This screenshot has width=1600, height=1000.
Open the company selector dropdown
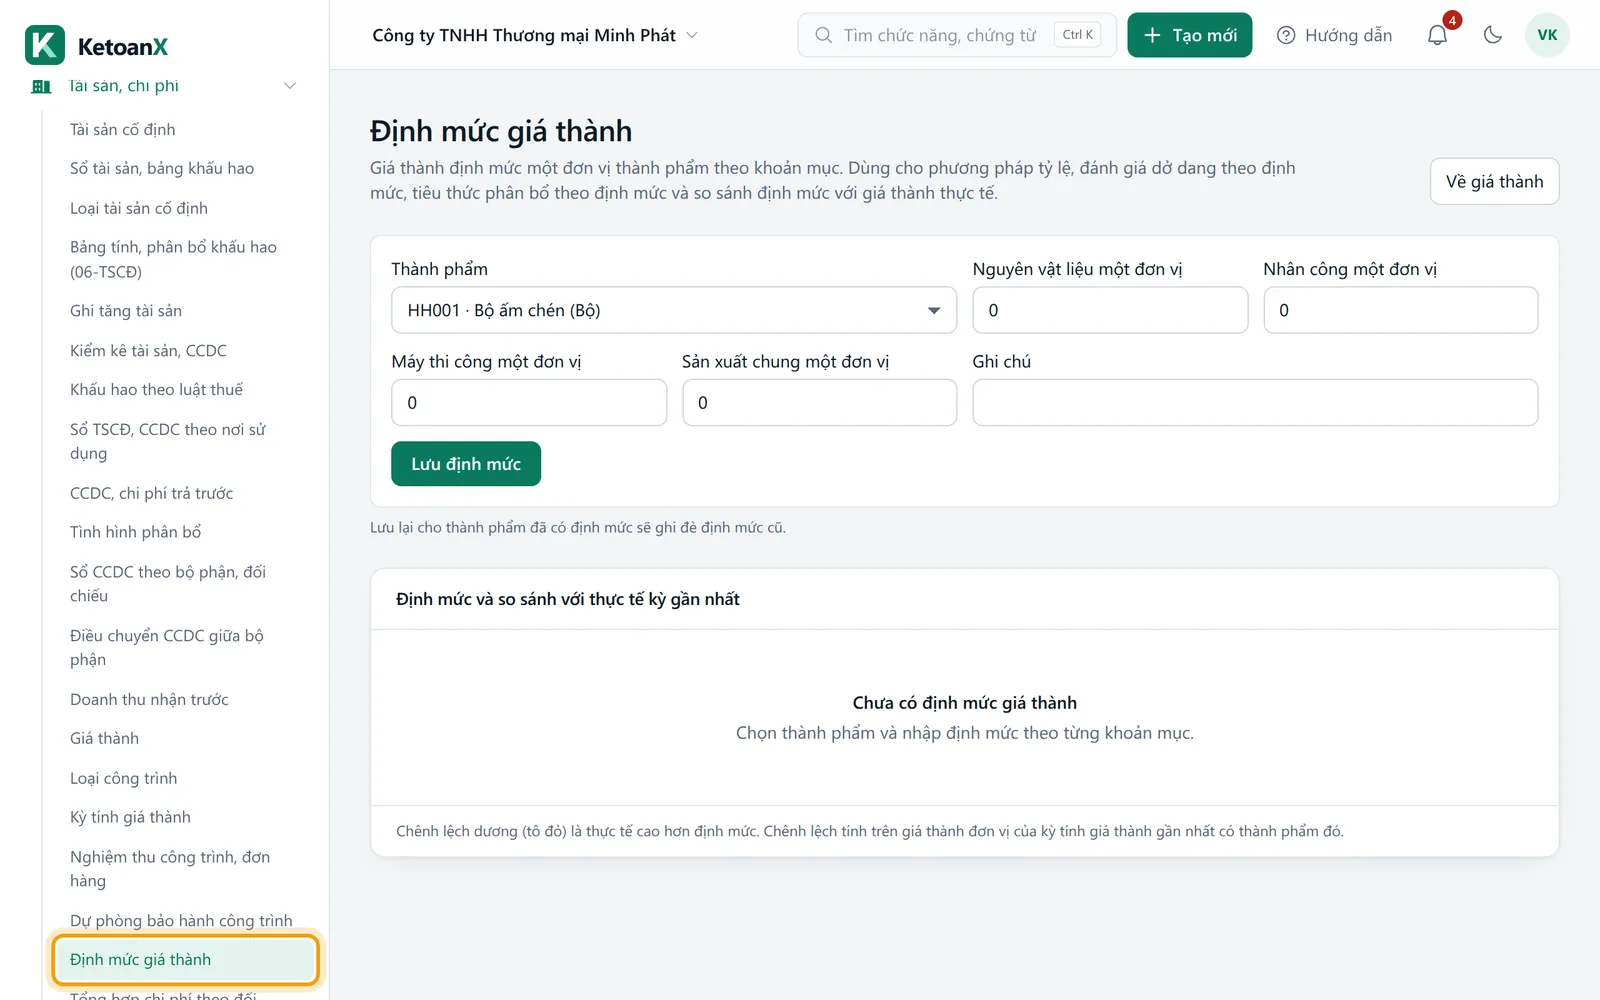(x=535, y=35)
